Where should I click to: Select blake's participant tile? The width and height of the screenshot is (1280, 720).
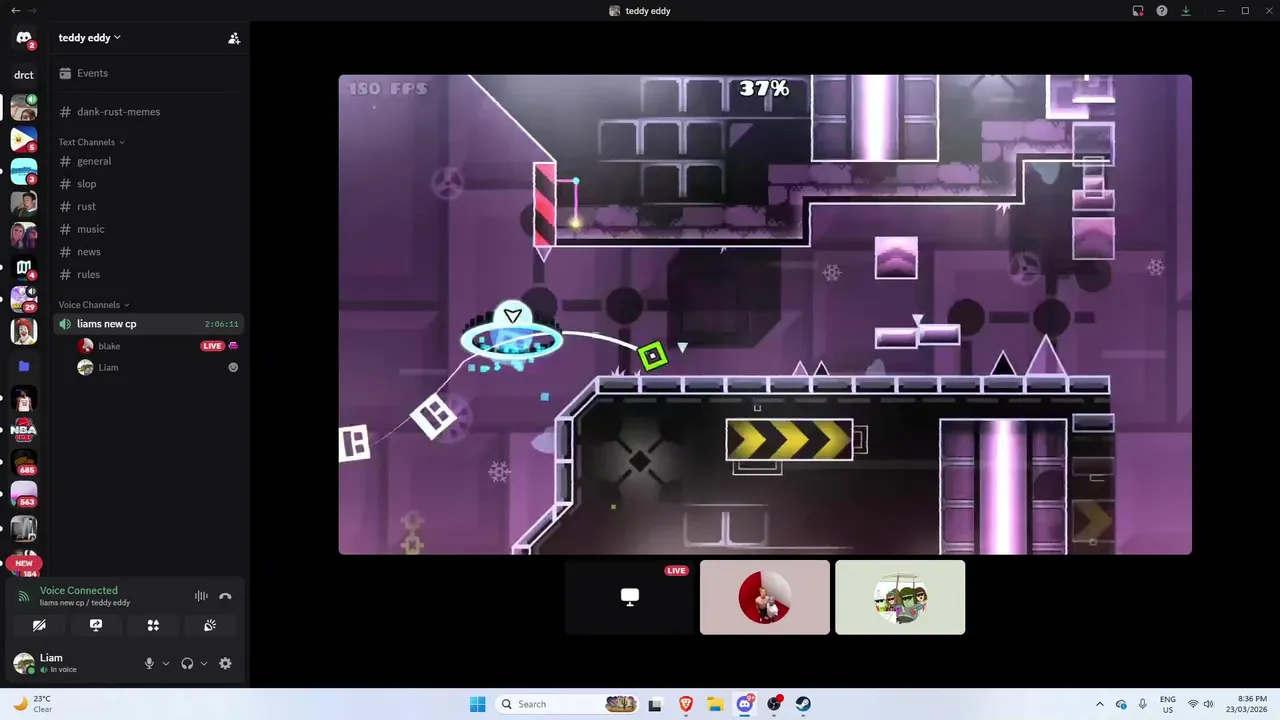[x=765, y=597]
